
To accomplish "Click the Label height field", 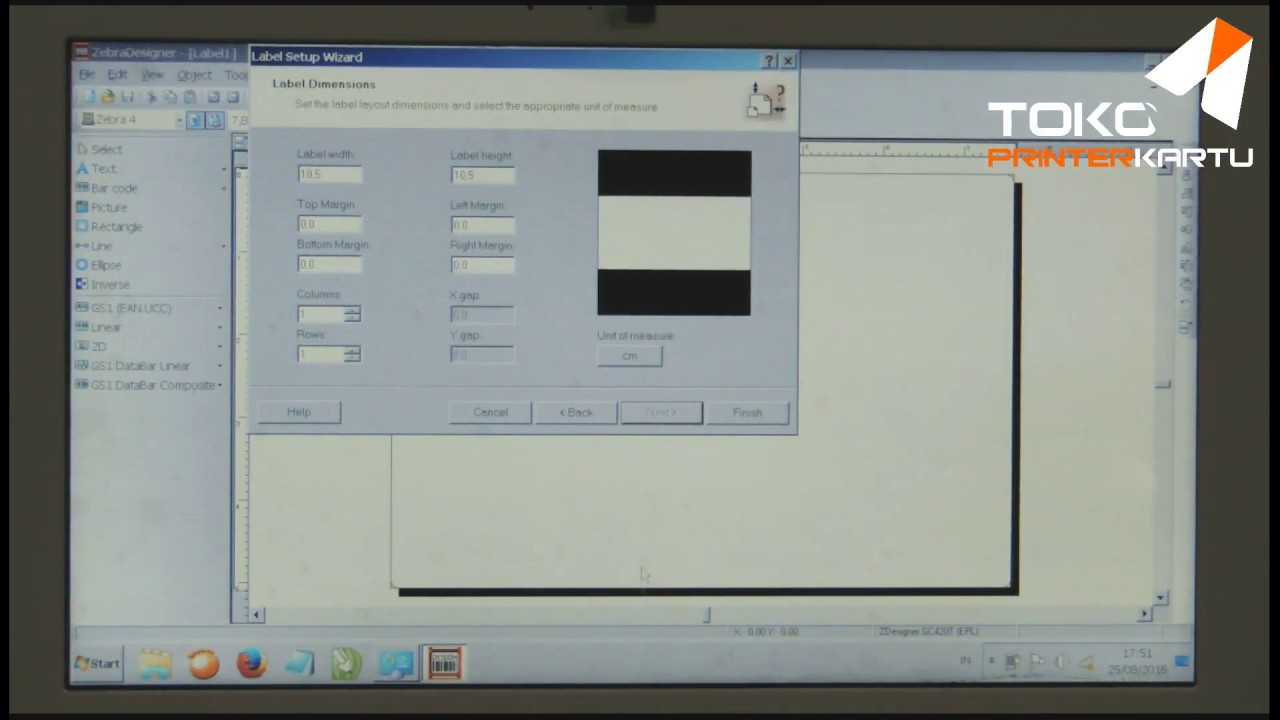I will tap(482, 175).
